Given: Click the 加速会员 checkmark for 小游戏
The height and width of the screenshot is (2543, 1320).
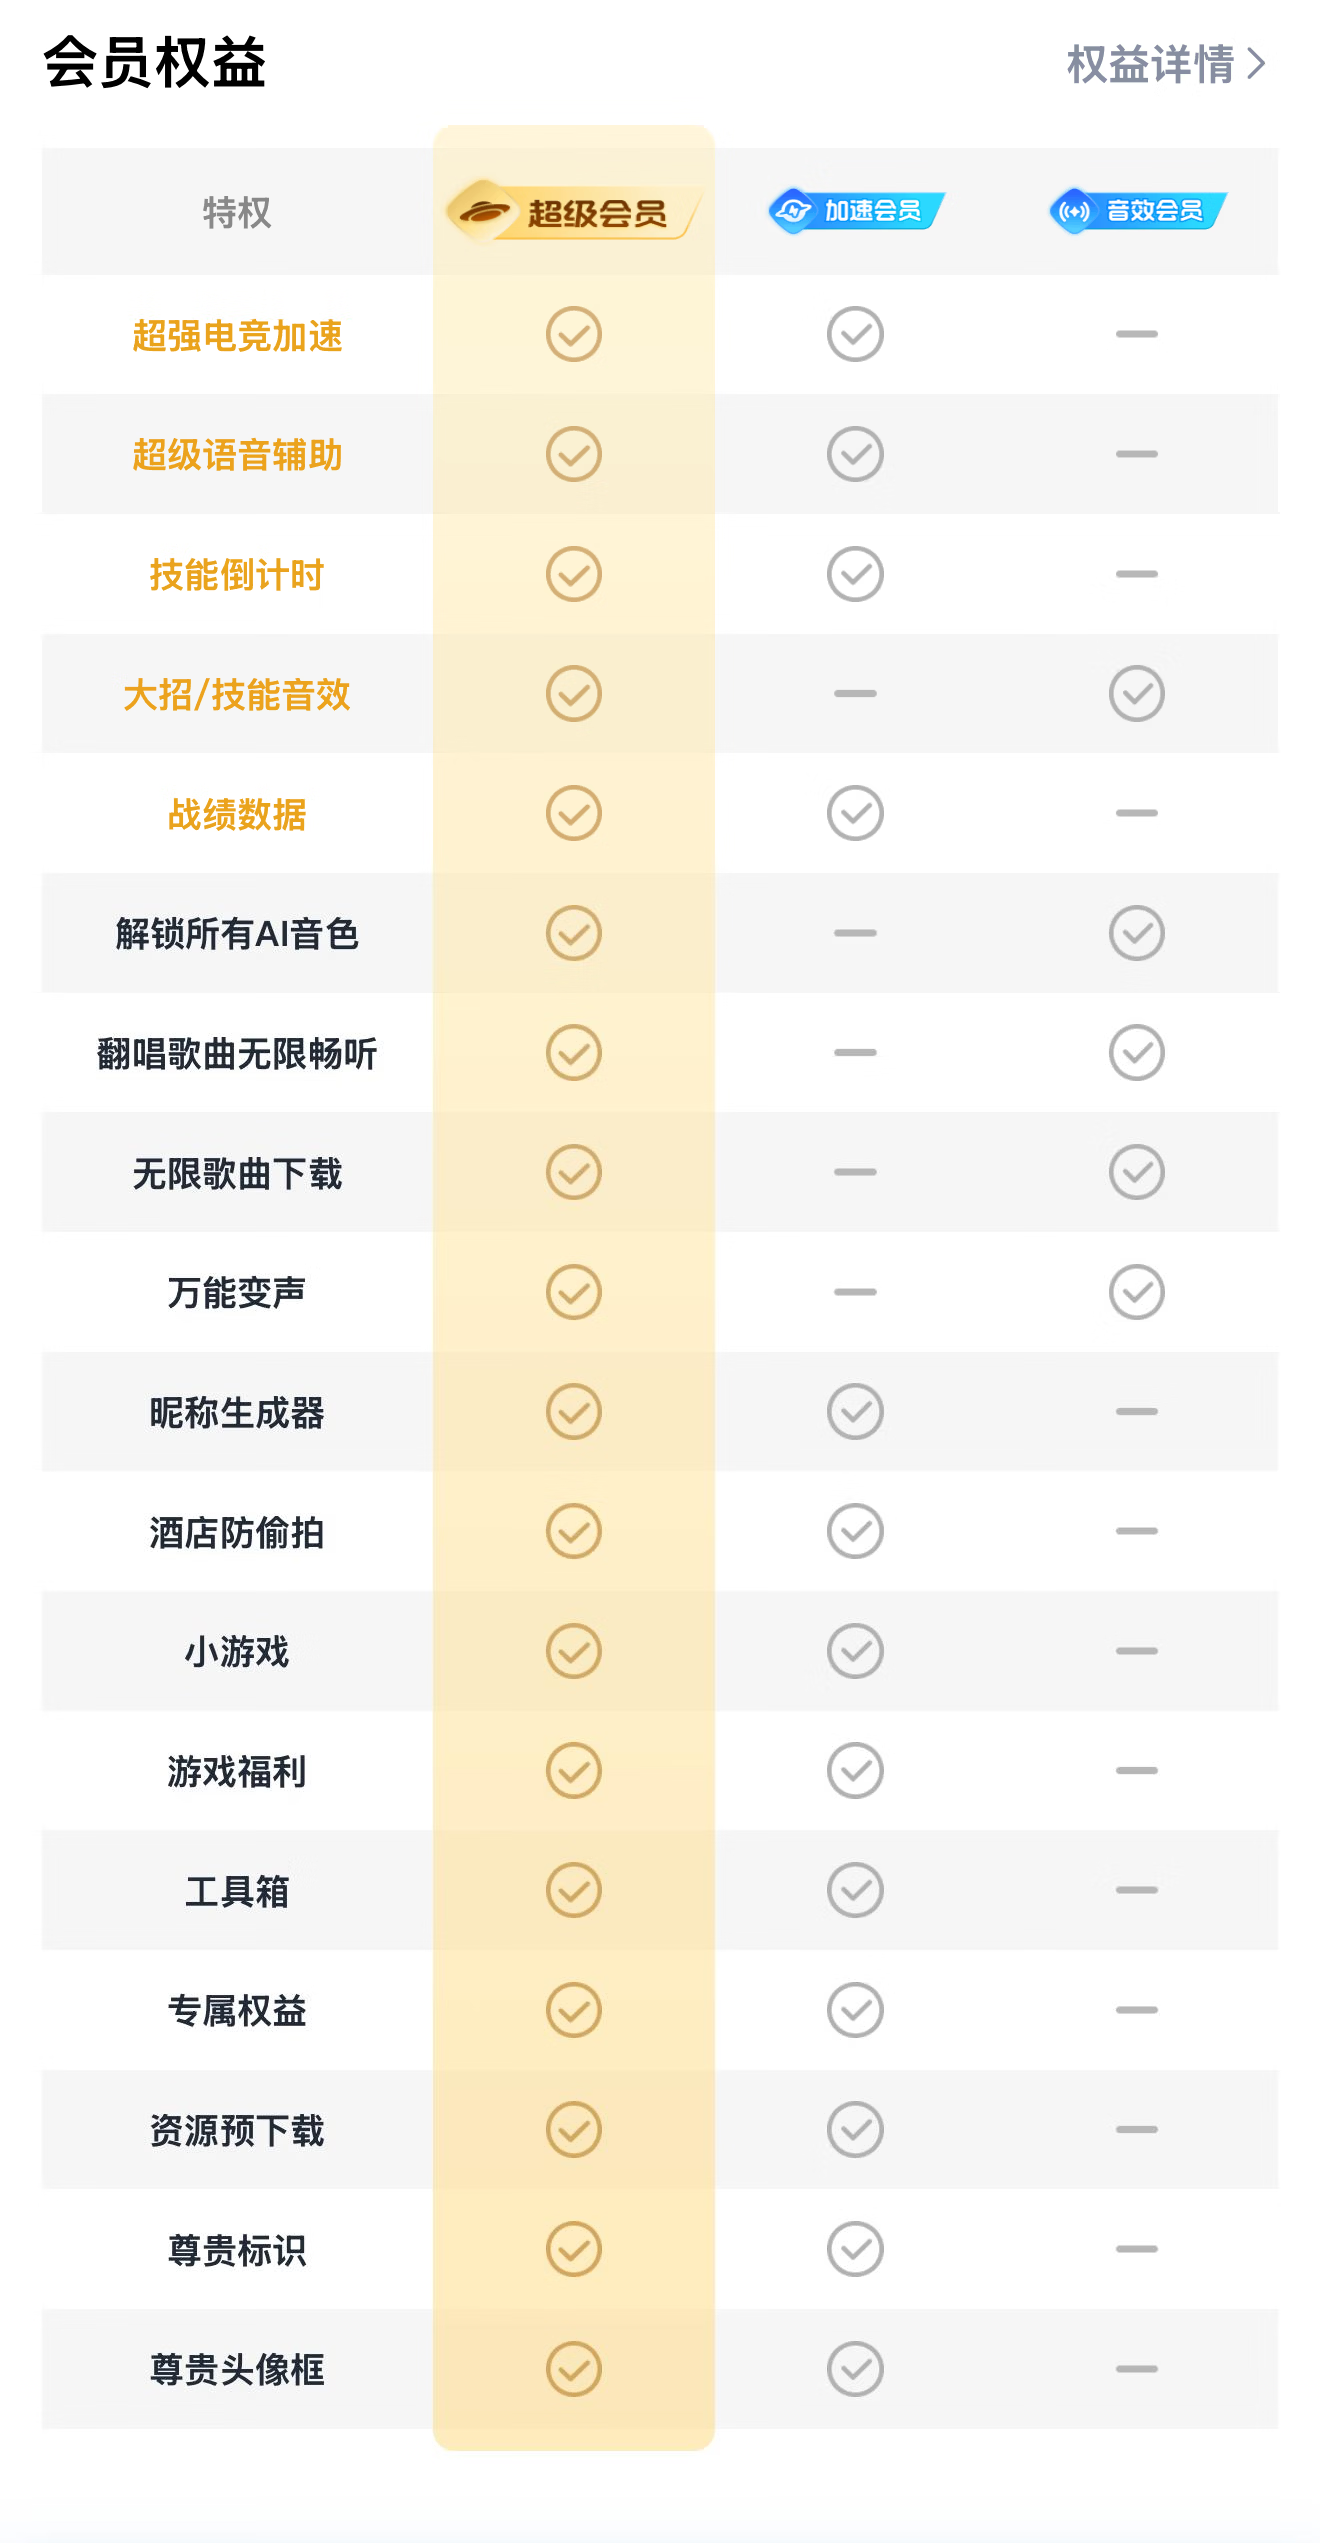Looking at the screenshot, I should pos(855,1651).
